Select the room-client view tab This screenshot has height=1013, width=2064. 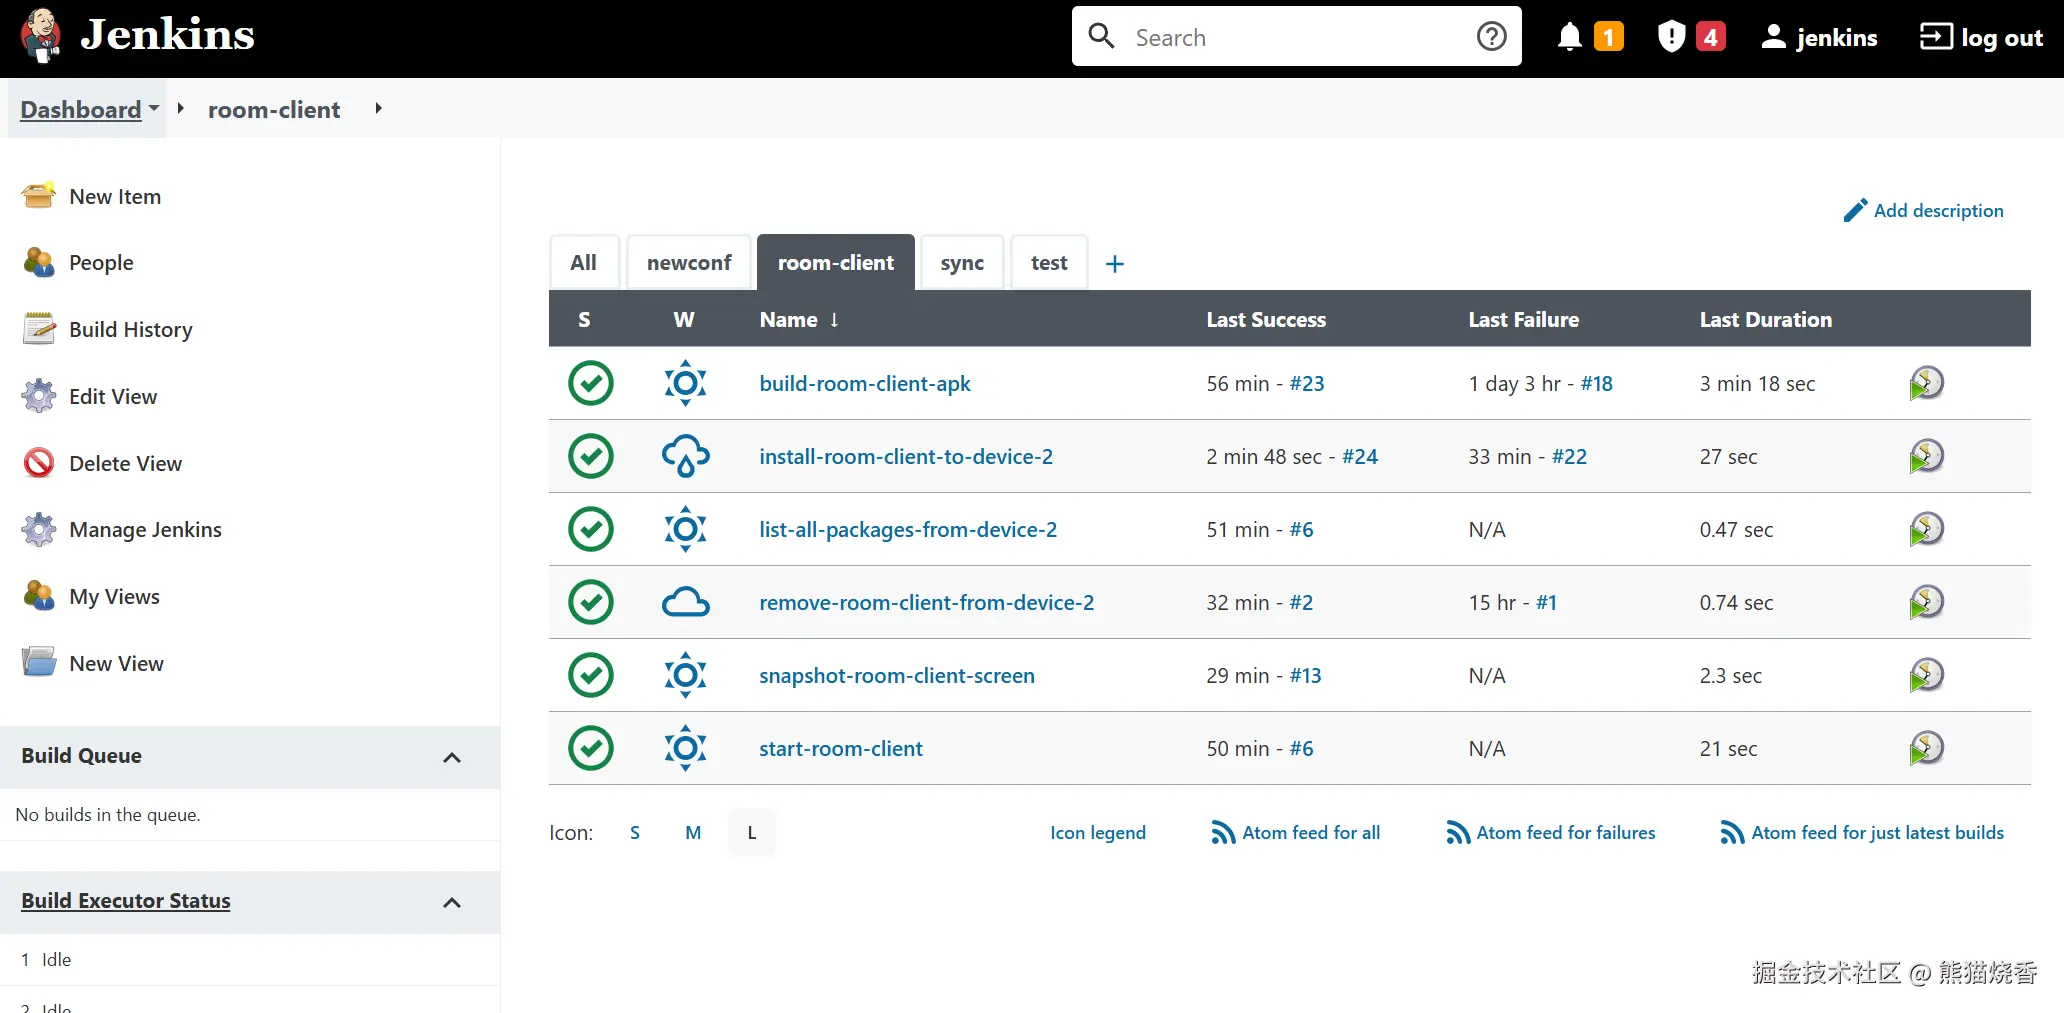(836, 262)
